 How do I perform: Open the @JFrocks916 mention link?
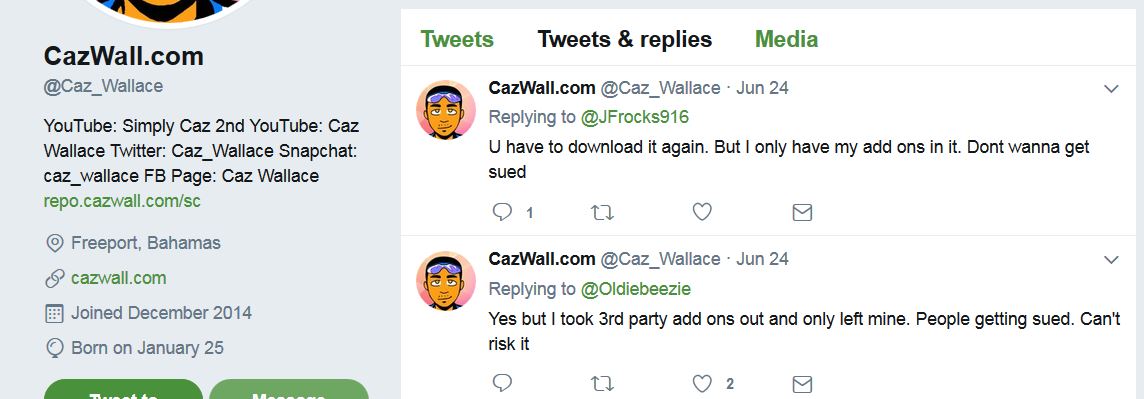pyautogui.click(x=635, y=117)
